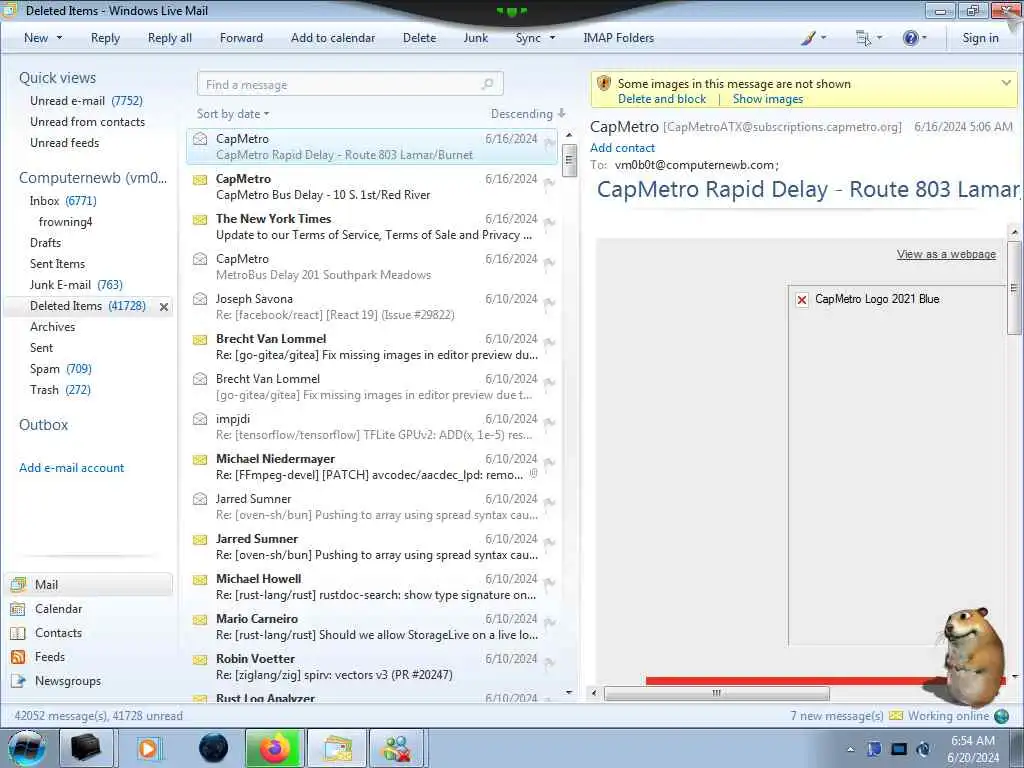Open the Contacts book icon
The height and width of the screenshot is (768, 1024).
(18, 633)
